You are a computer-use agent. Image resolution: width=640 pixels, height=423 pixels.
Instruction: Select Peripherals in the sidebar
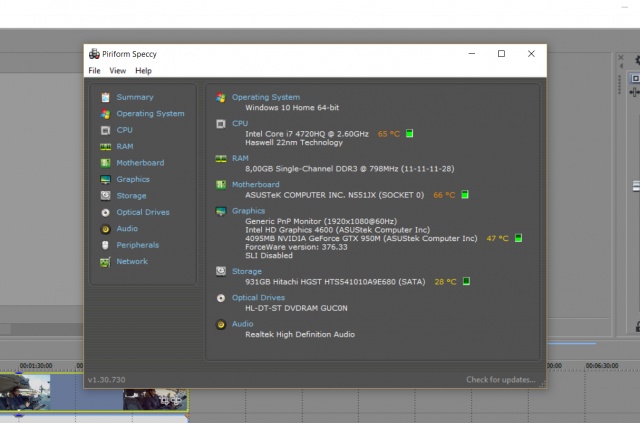coord(138,245)
